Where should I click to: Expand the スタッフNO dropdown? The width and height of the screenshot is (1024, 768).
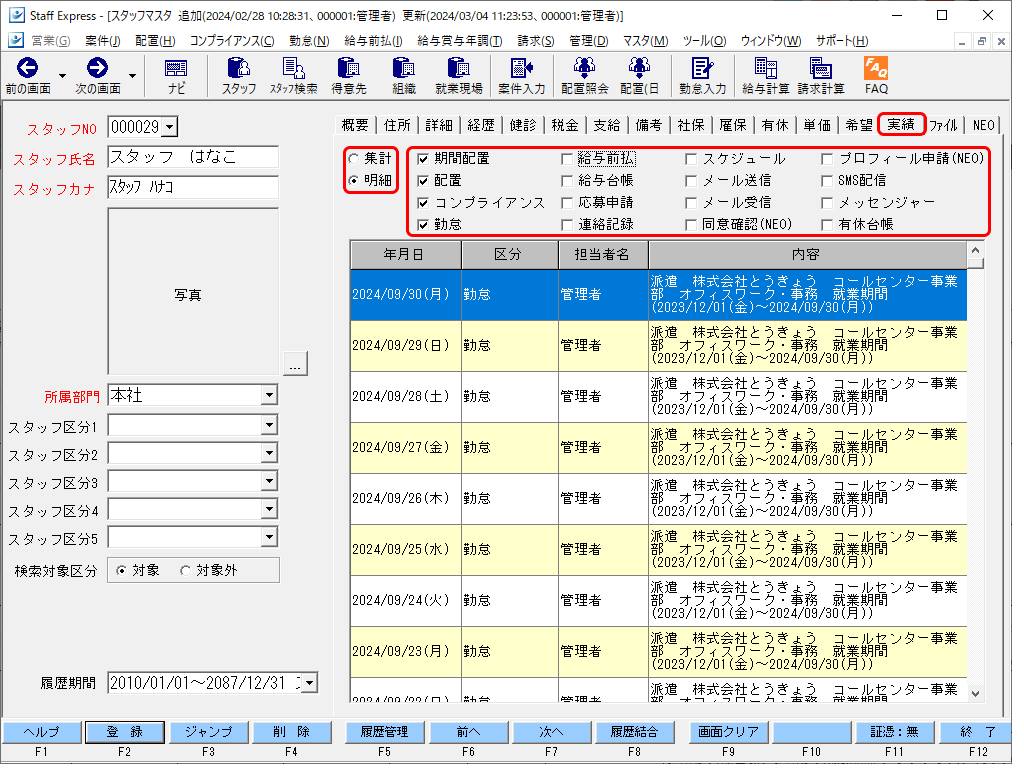[170, 127]
